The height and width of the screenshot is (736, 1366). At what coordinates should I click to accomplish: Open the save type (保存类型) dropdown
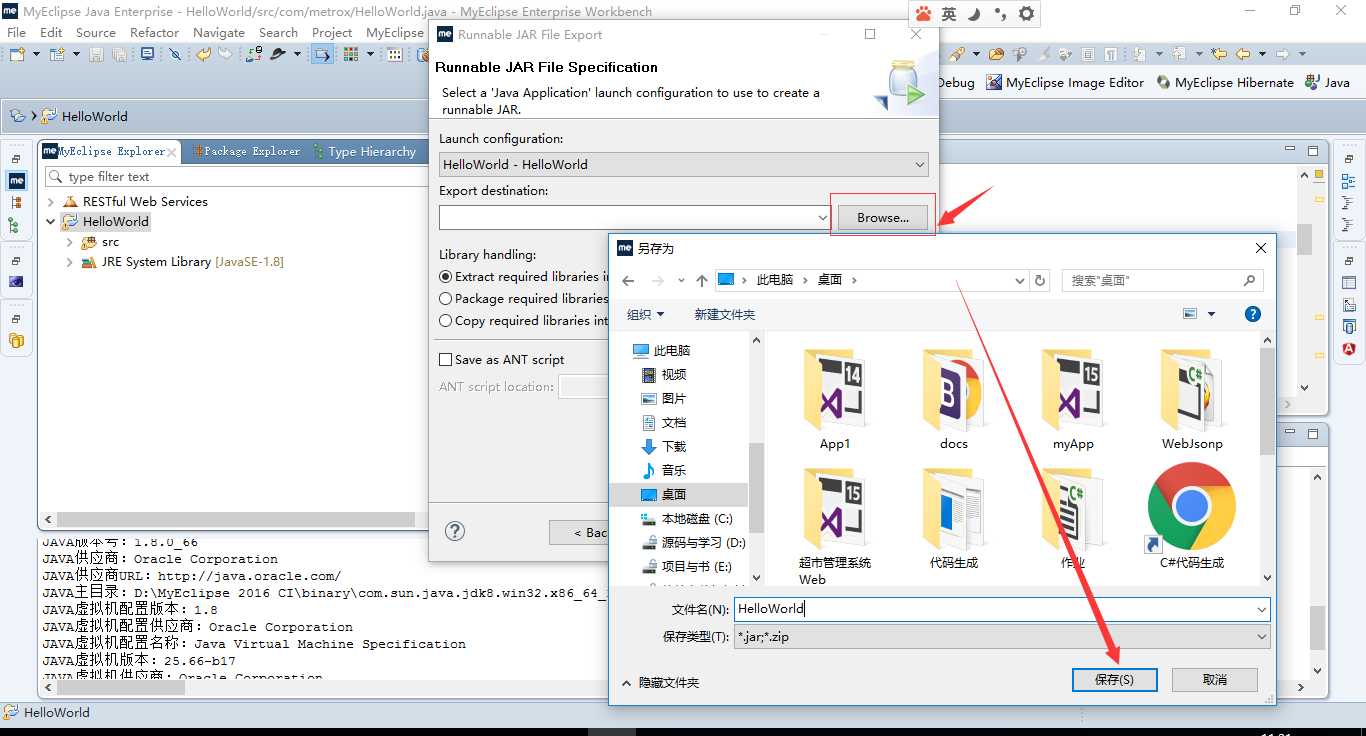[1002, 636]
